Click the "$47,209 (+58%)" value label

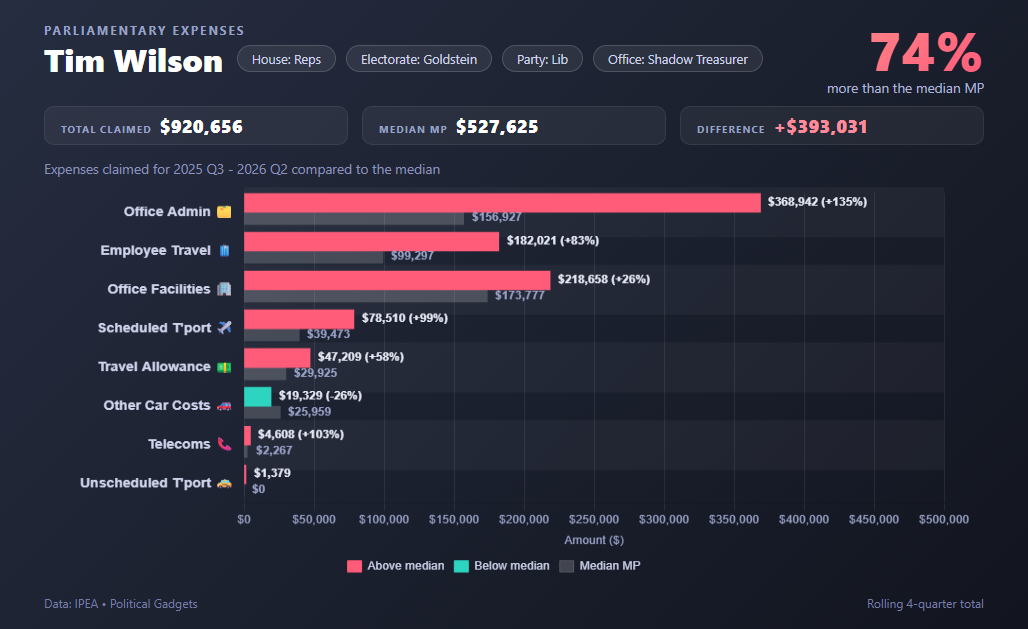click(x=361, y=357)
